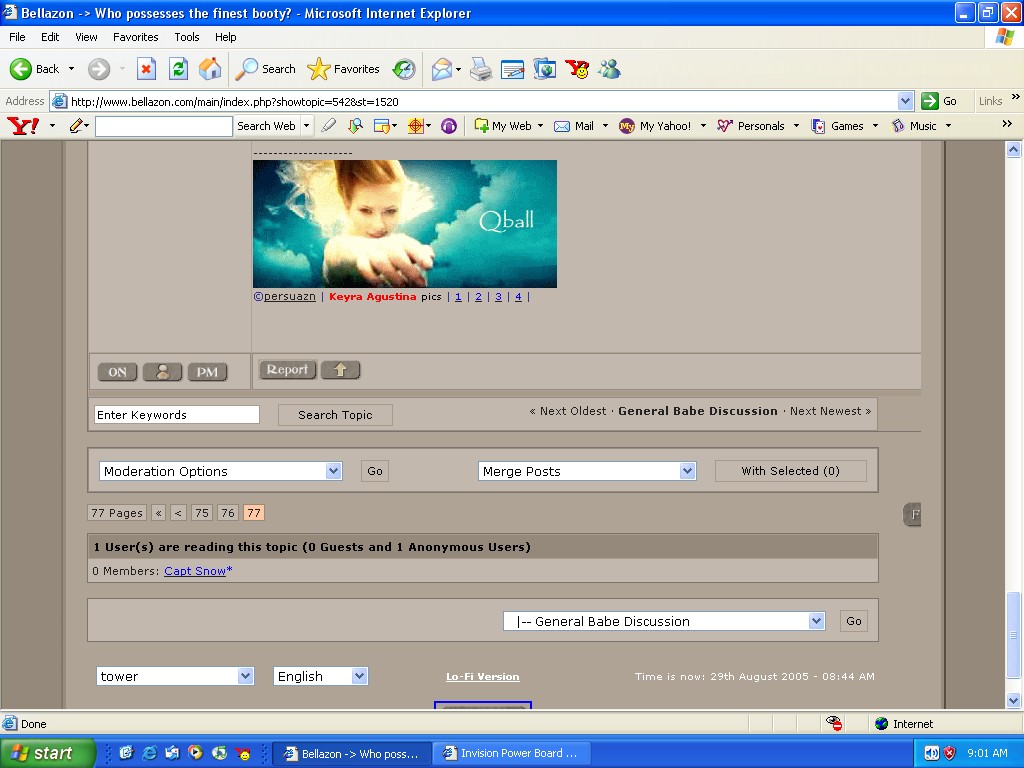This screenshot has height=768, width=1024.
Task: Click the Refresh page icon
Action: click(x=178, y=69)
